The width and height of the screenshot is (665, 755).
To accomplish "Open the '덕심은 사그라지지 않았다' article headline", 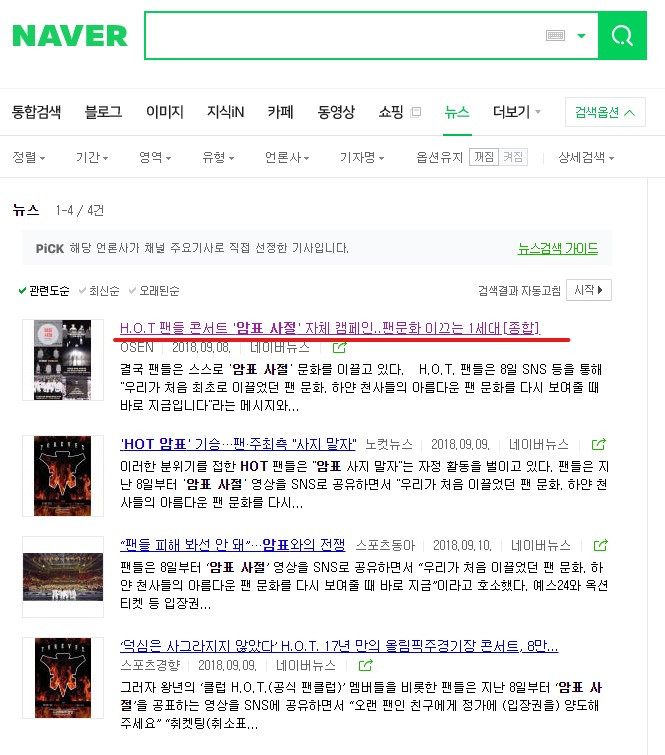I will [x=339, y=646].
